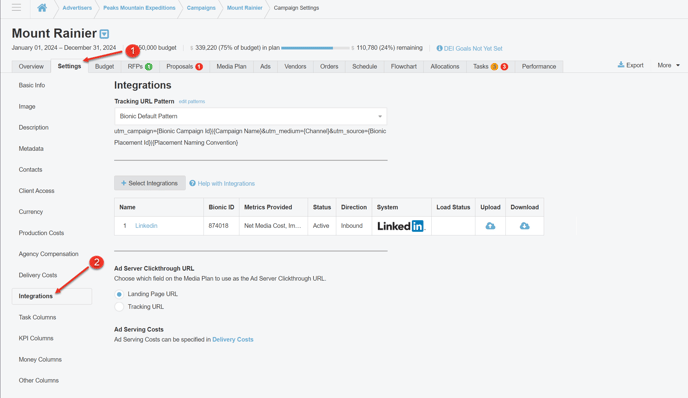Open Metadata in settings sidebar
Screen dimensions: 688x398
coord(31,149)
